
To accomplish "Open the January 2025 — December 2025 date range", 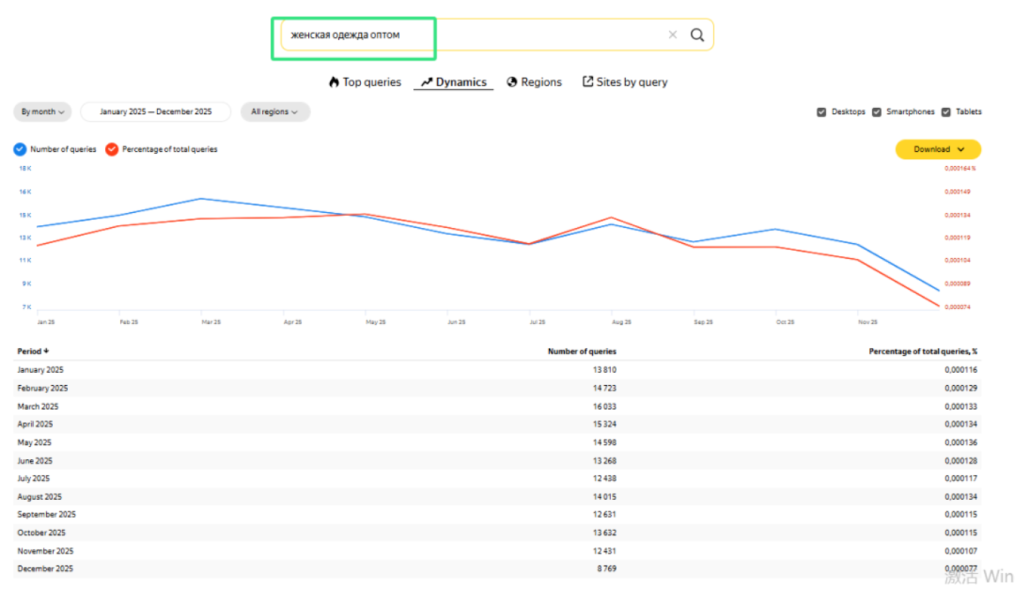I will (155, 112).
